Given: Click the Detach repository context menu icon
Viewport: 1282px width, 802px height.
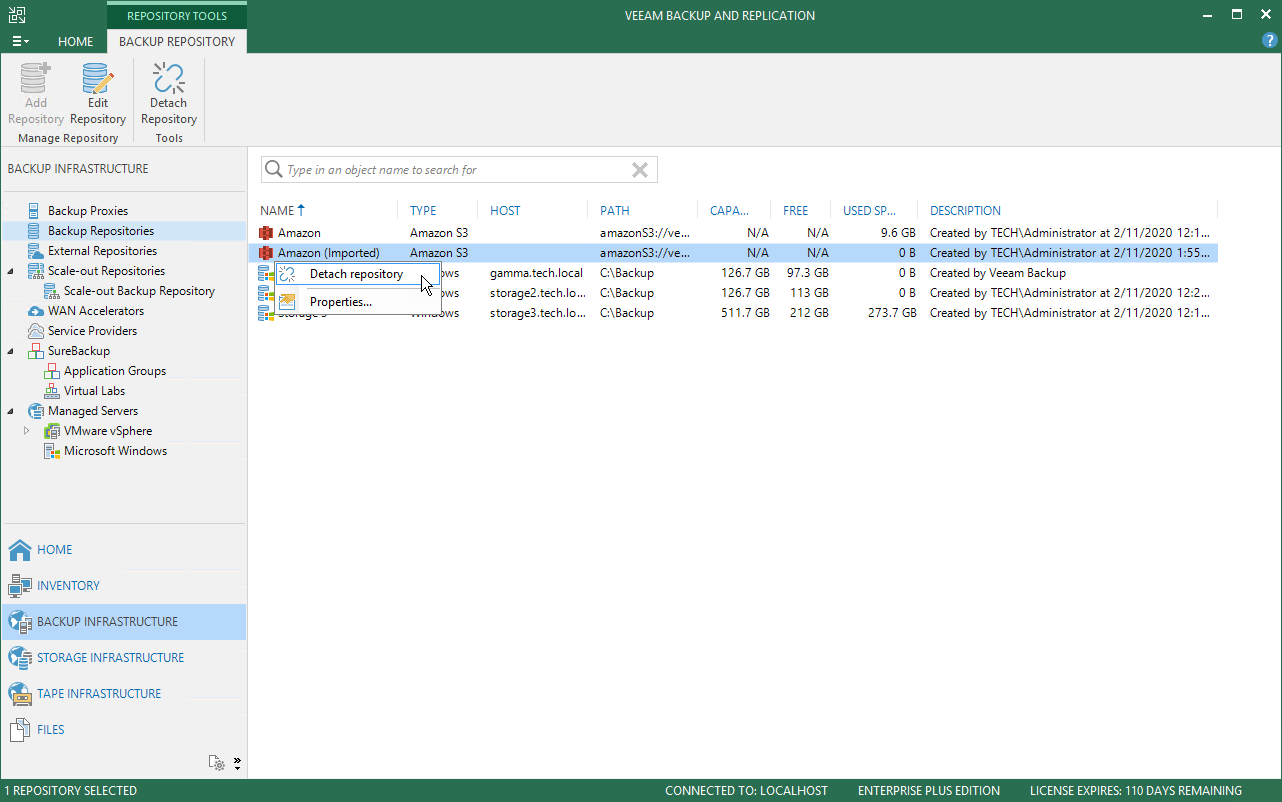Looking at the screenshot, I should 288,274.
